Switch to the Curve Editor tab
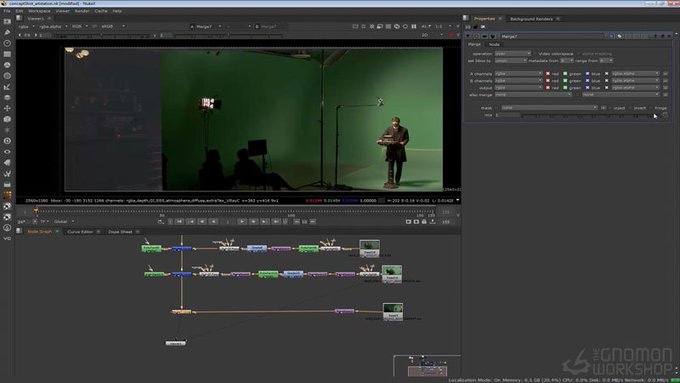The height and width of the screenshot is (383, 680). (x=80, y=232)
